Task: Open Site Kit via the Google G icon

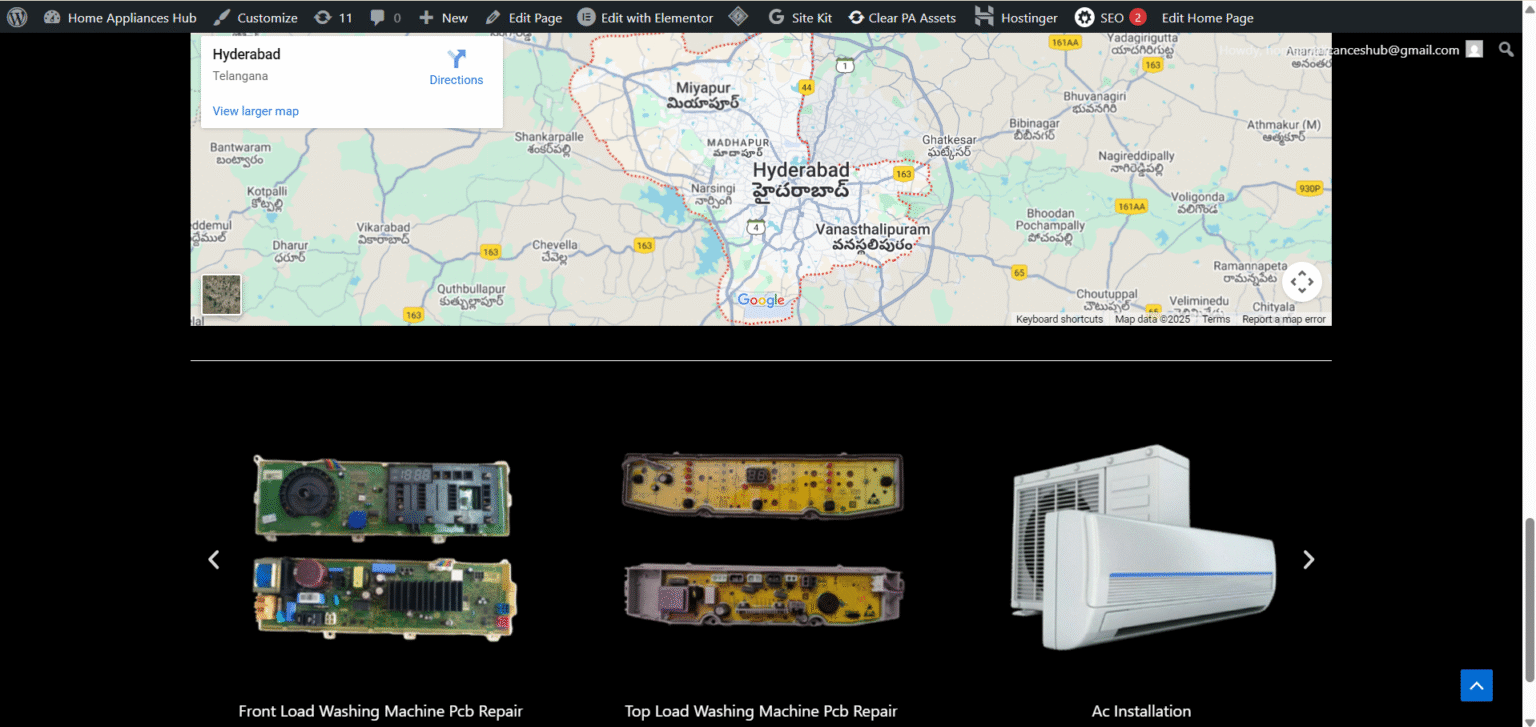Action: click(778, 17)
